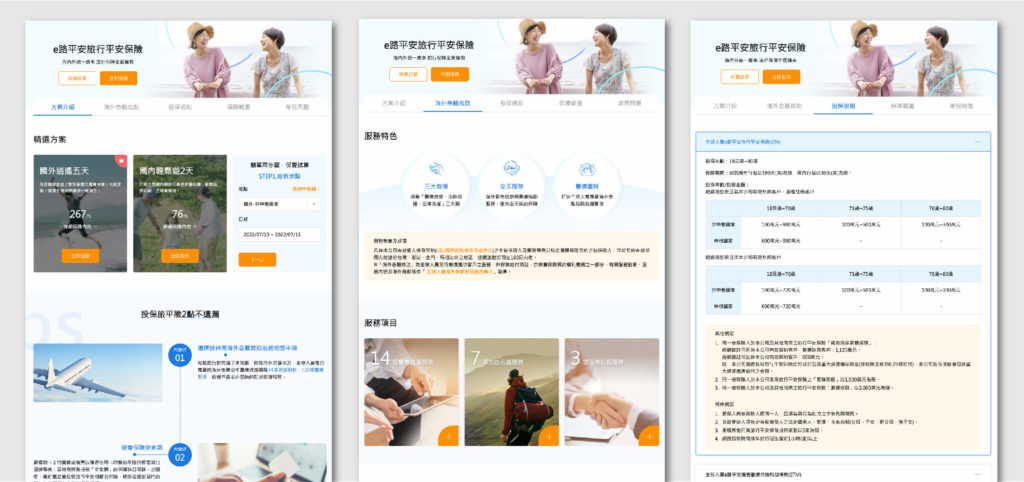Image resolution: width=1024 pixels, height=482 pixels.
Task: Click the orange 立即投保 button on left page header
Action: (119, 78)
